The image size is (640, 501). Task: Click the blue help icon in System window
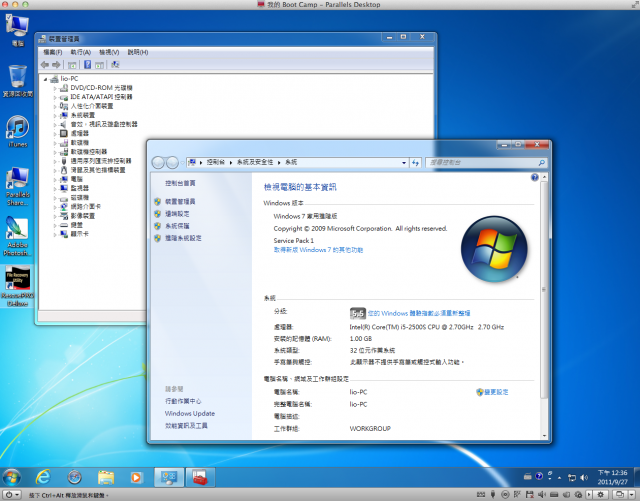(x=534, y=177)
